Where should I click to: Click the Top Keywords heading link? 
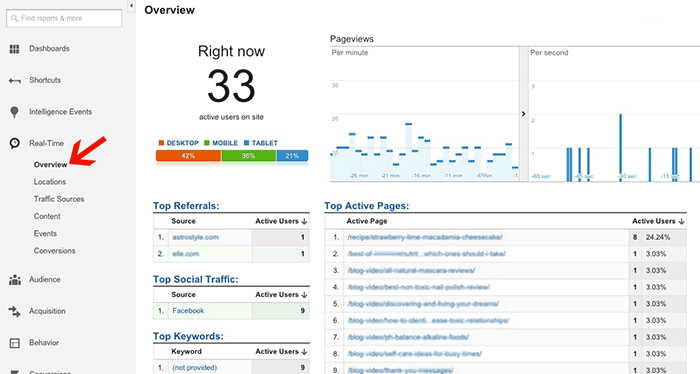coord(188,337)
